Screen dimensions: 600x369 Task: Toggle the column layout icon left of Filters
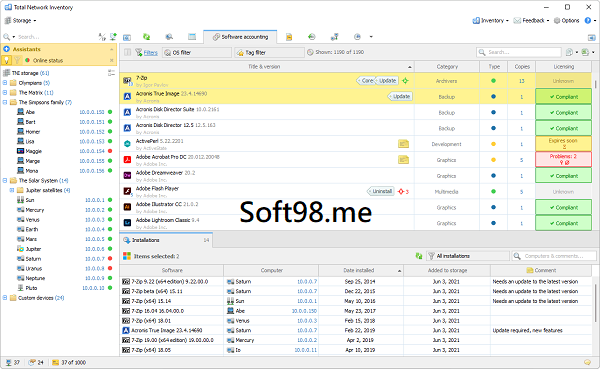click(x=127, y=52)
